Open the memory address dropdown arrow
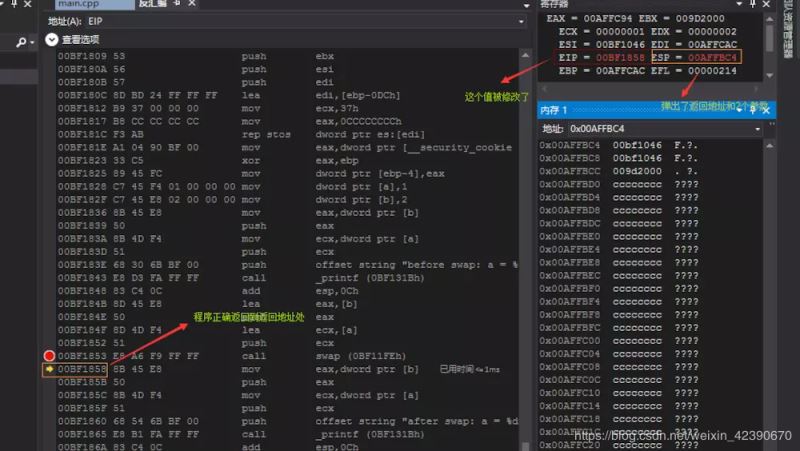The image size is (800, 451). [x=758, y=129]
